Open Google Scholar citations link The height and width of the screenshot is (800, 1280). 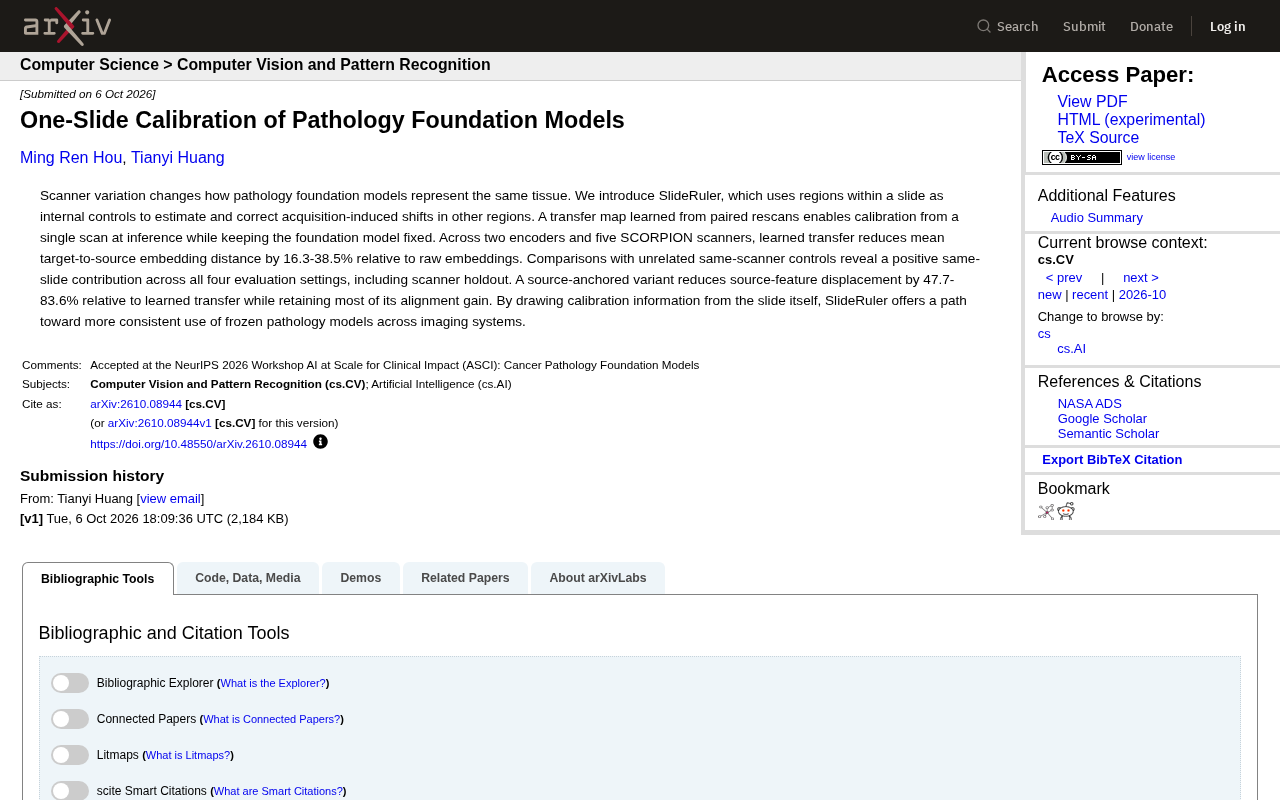click(x=1102, y=419)
